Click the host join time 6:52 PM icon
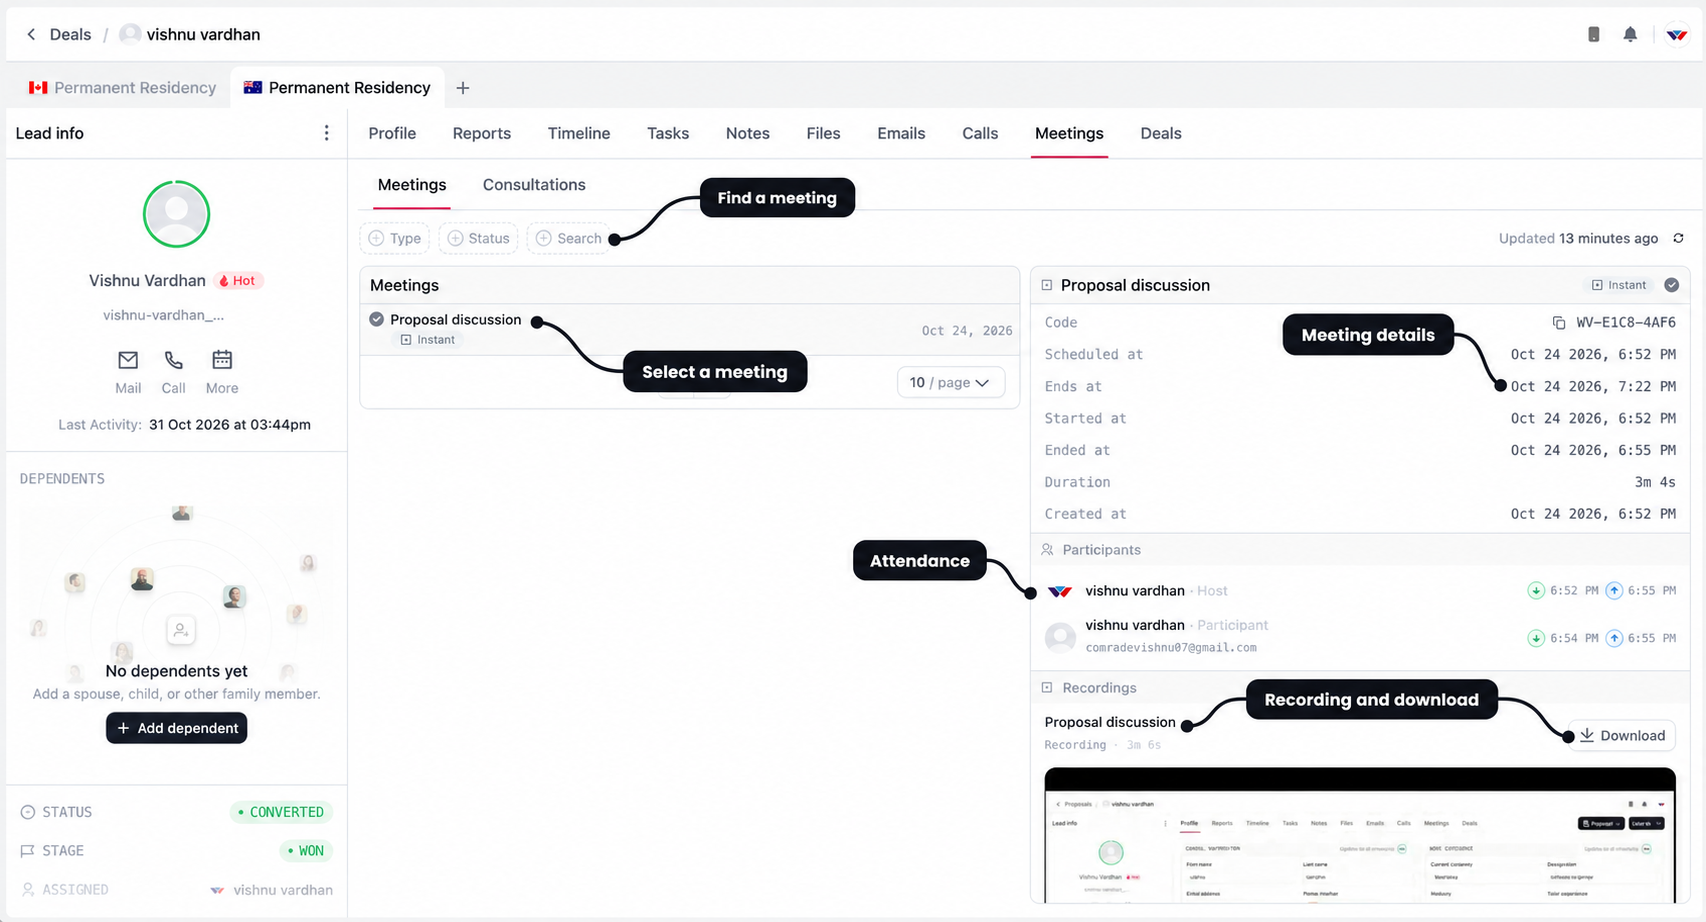1706x922 pixels. [1536, 591]
